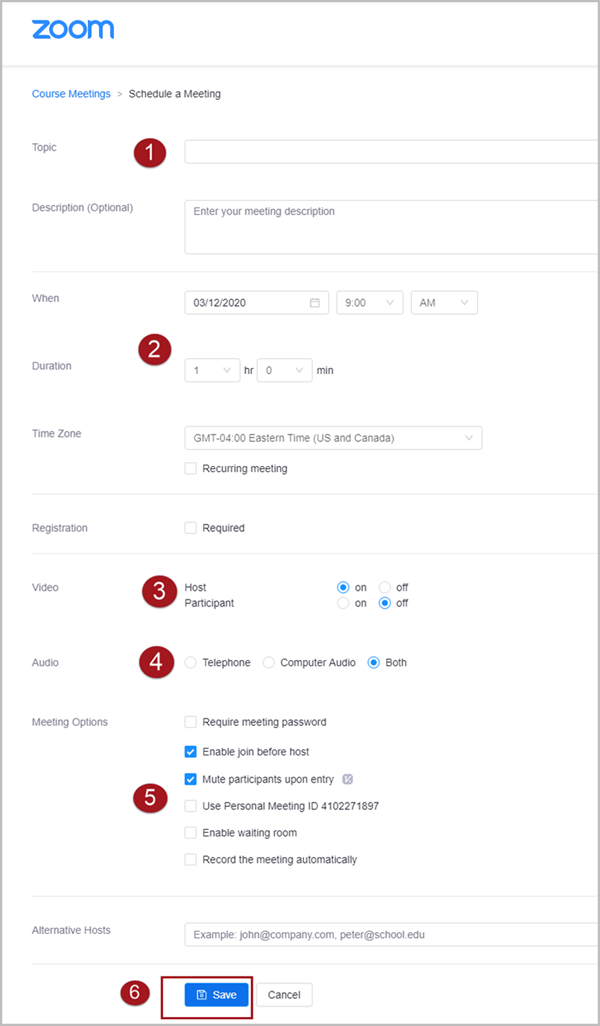Check Require meeting password
The height and width of the screenshot is (1026, 600).
point(190,722)
